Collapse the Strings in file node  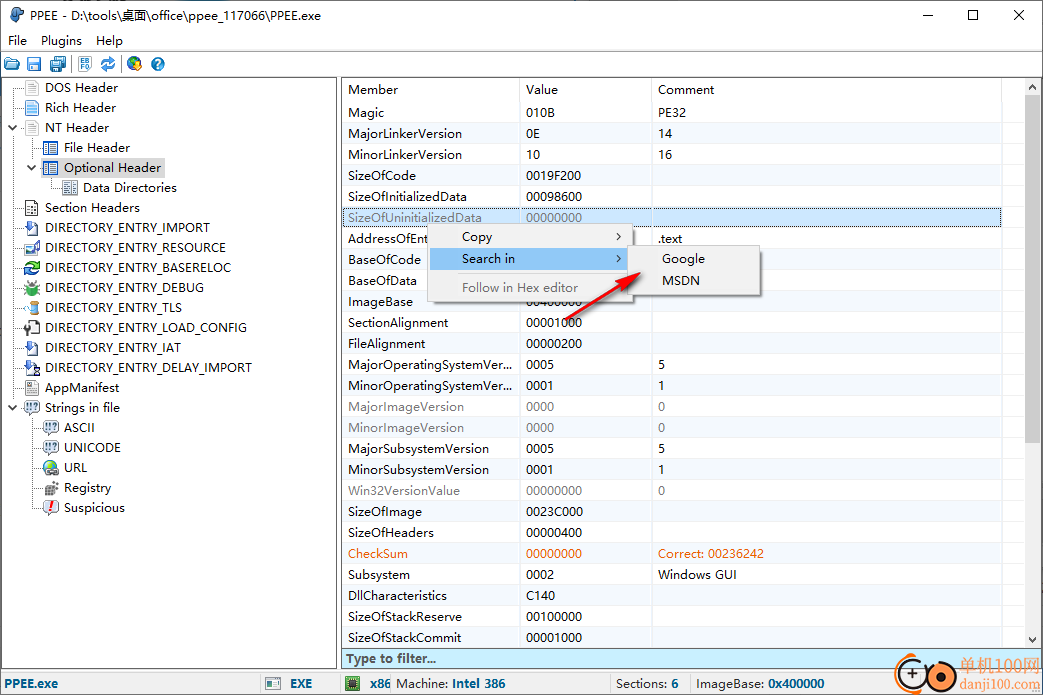[x=13, y=408]
